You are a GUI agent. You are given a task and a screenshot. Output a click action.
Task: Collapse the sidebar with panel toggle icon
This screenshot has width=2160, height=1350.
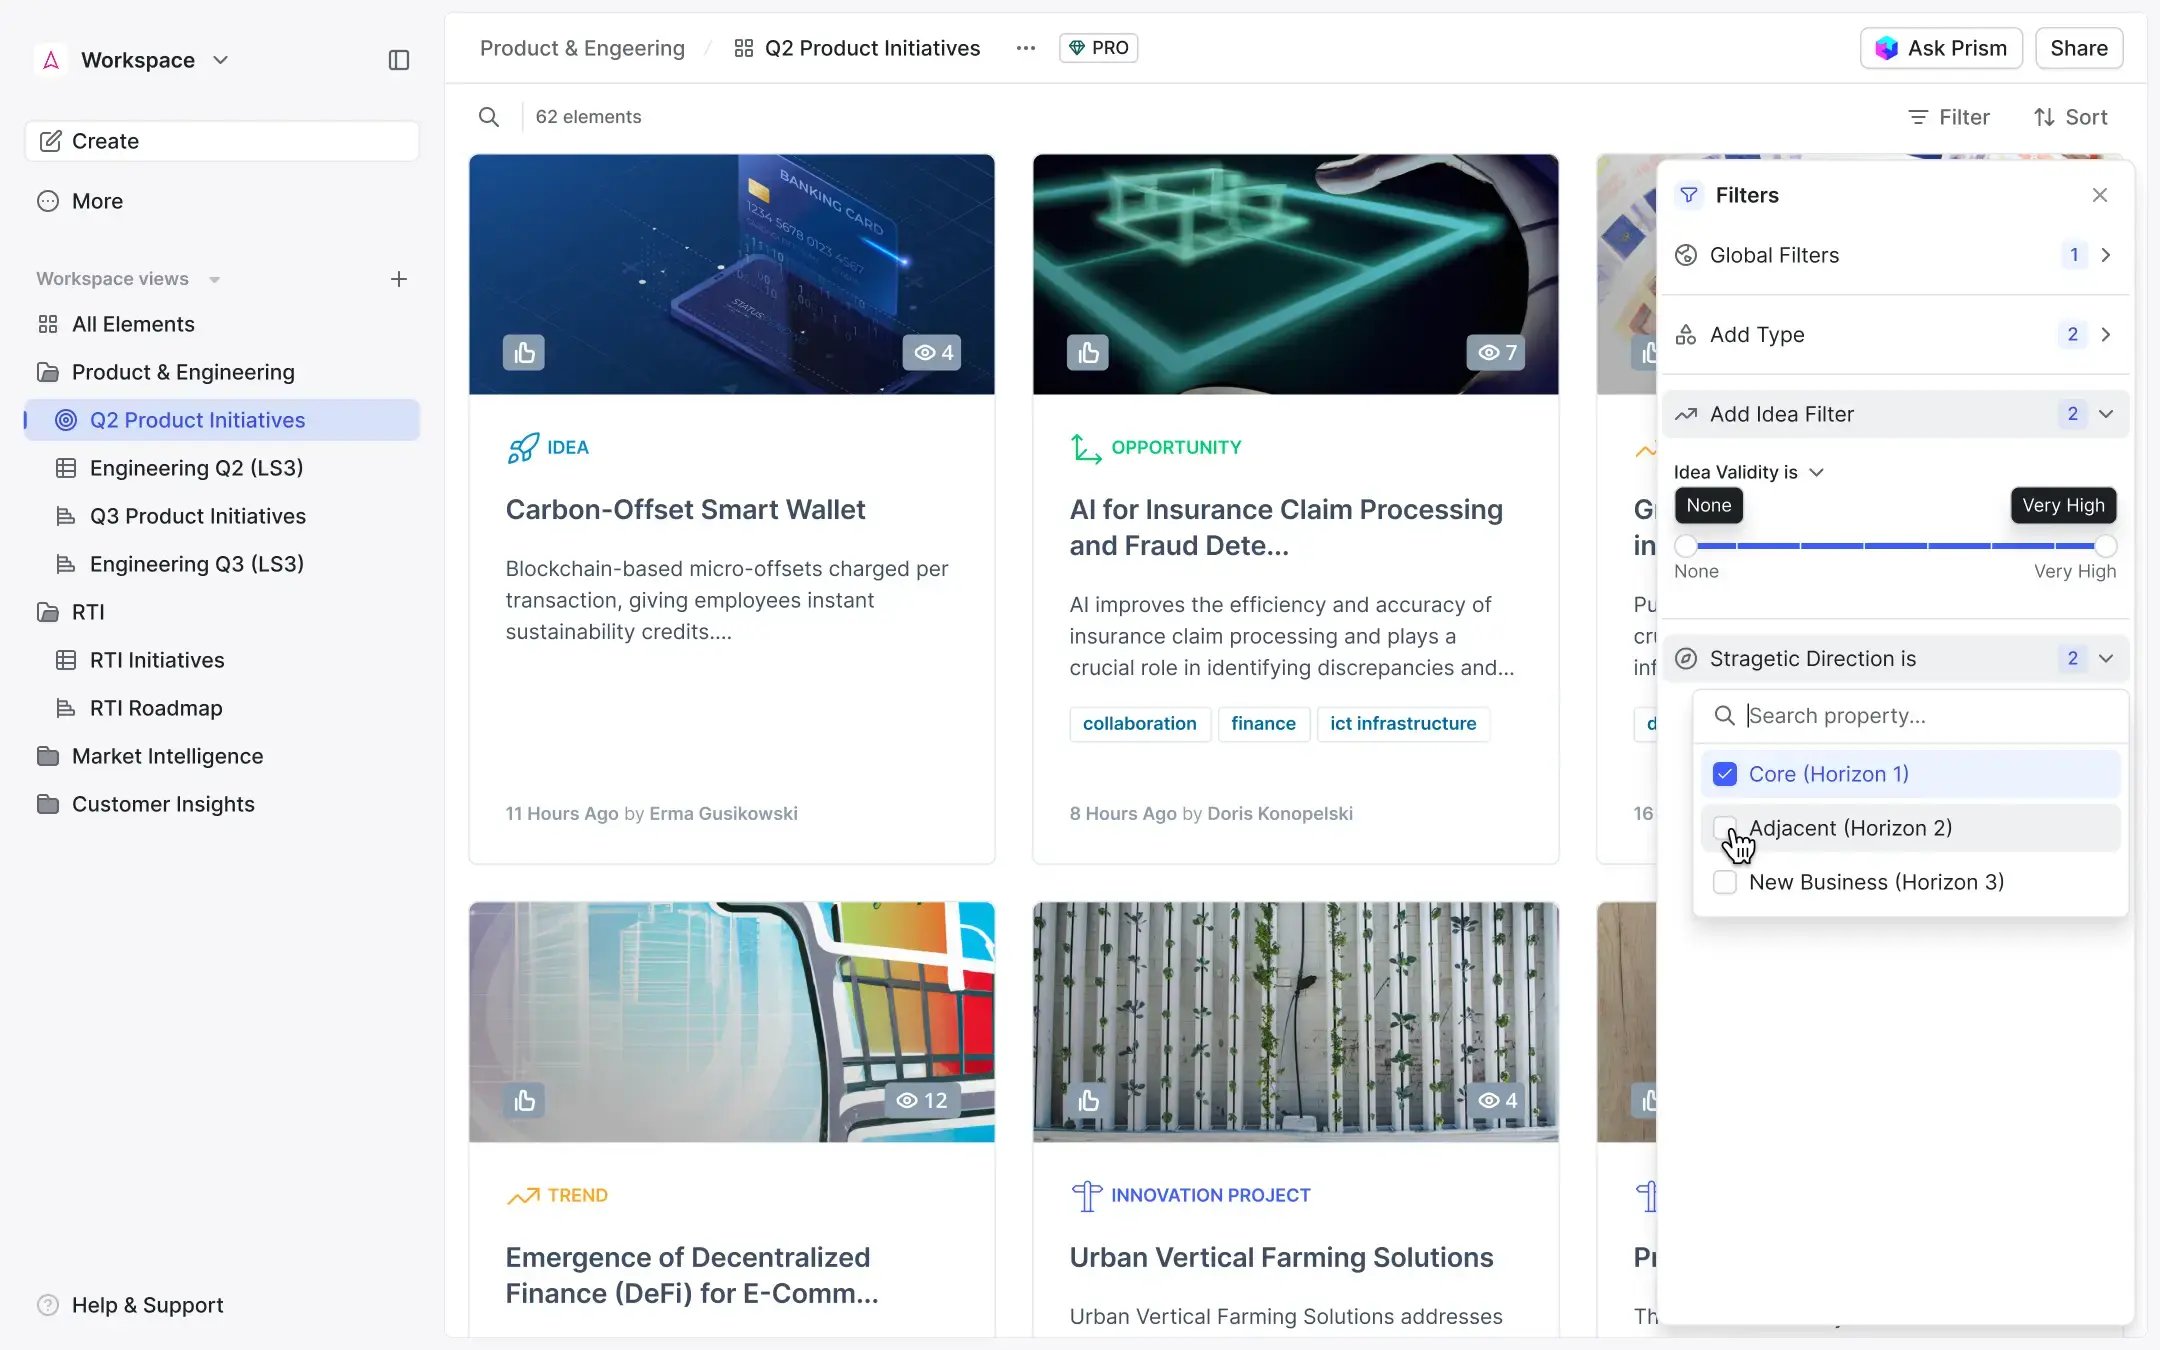point(399,60)
